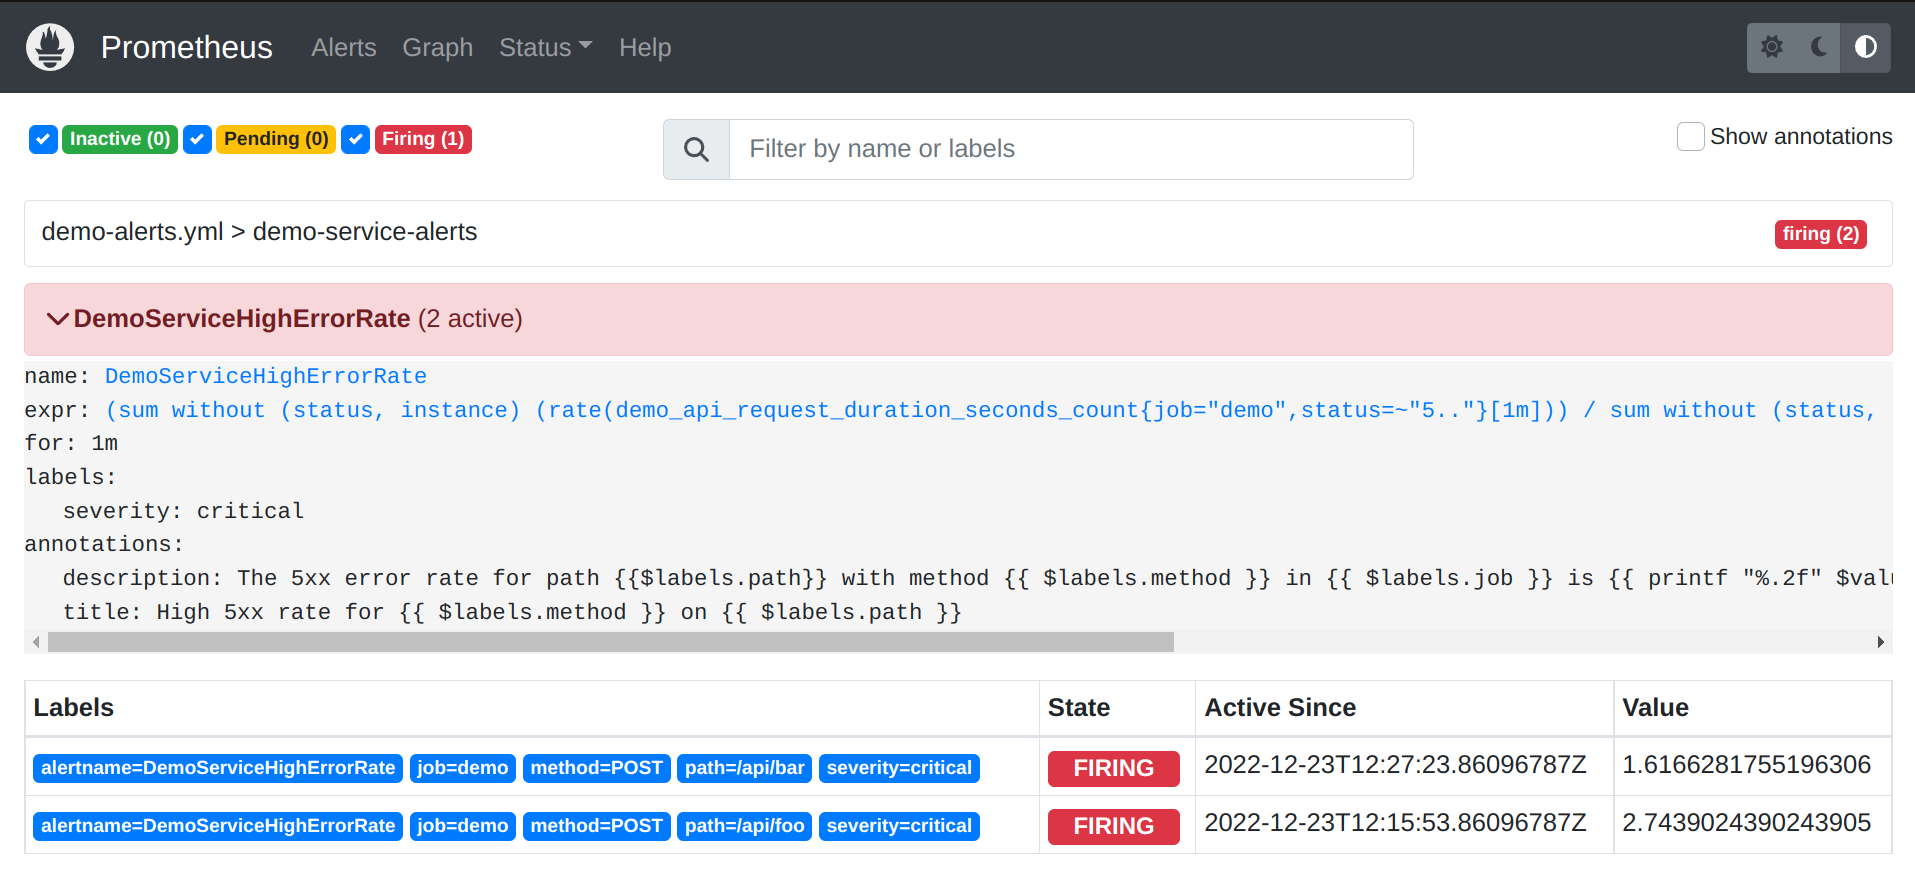Focus the Filter by name or labels field
1915x878 pixels.
pos(1071,149)
